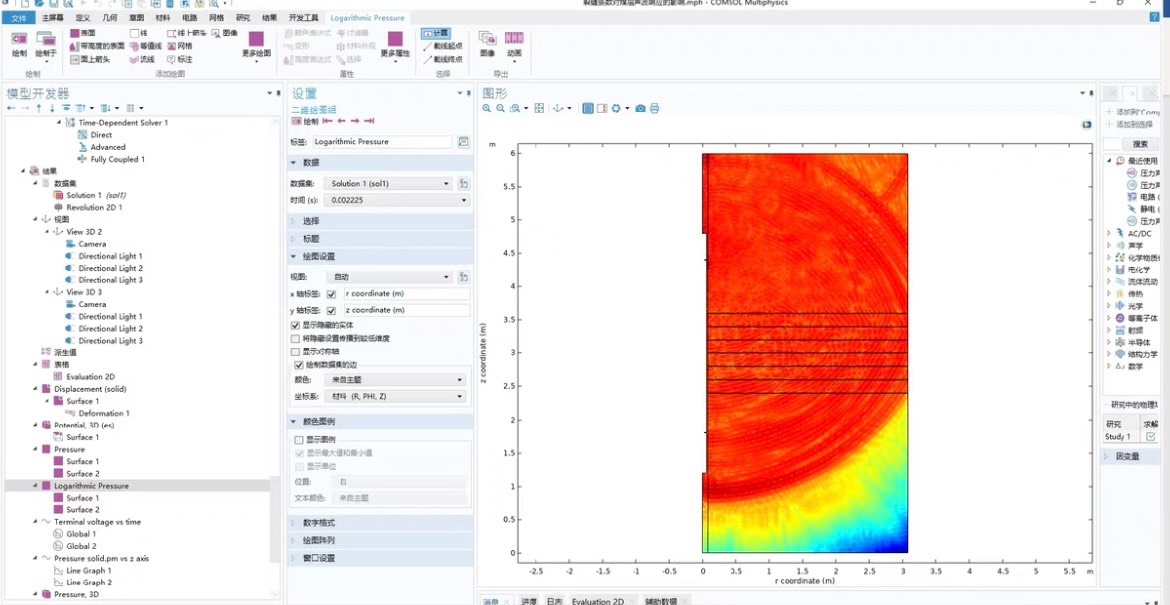
Task: Add a 标注 annotation plot
Action: [180, 59]
